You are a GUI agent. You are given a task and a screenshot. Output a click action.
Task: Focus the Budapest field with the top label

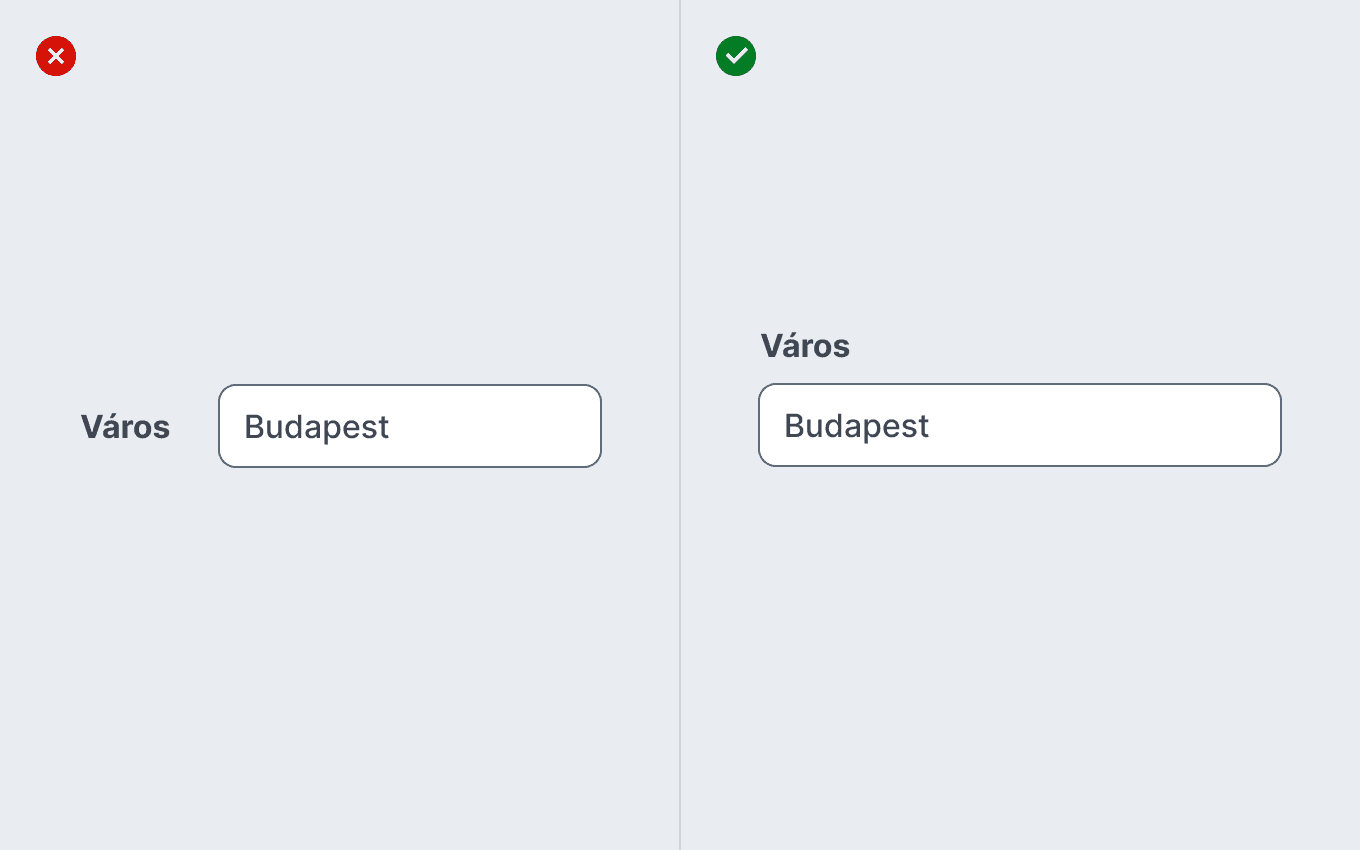pos(1020,425)
